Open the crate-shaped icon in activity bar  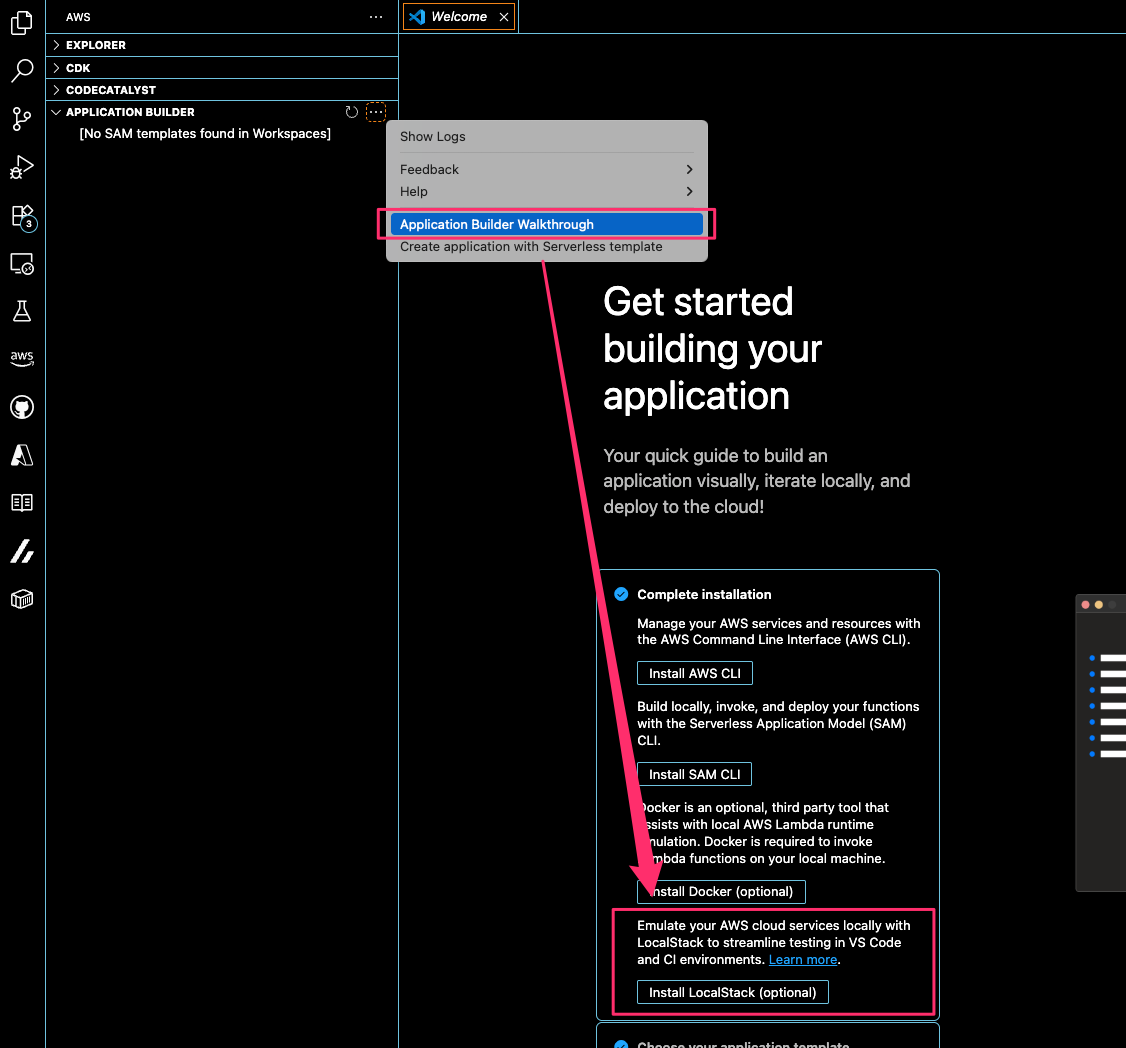[x=22, y=599]
